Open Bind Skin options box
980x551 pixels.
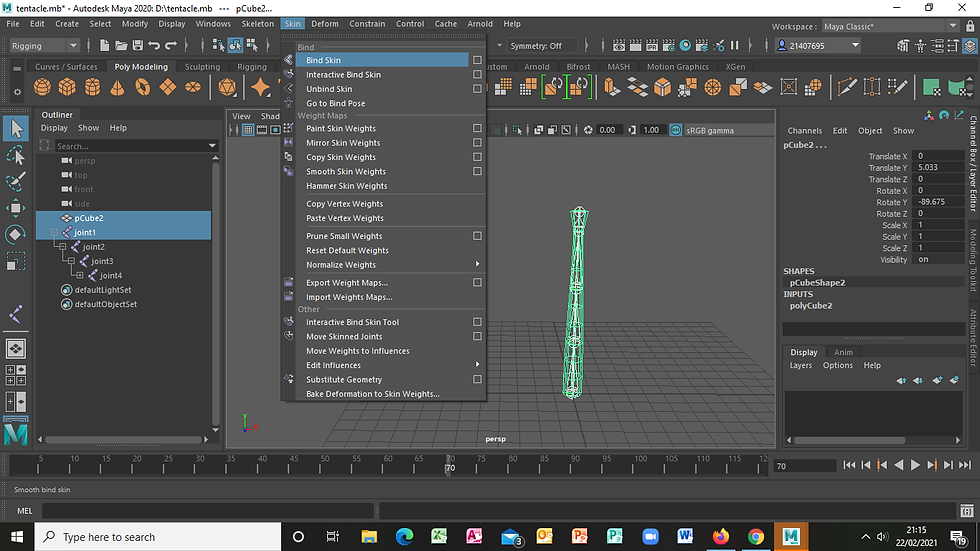(x=477, y=60)
